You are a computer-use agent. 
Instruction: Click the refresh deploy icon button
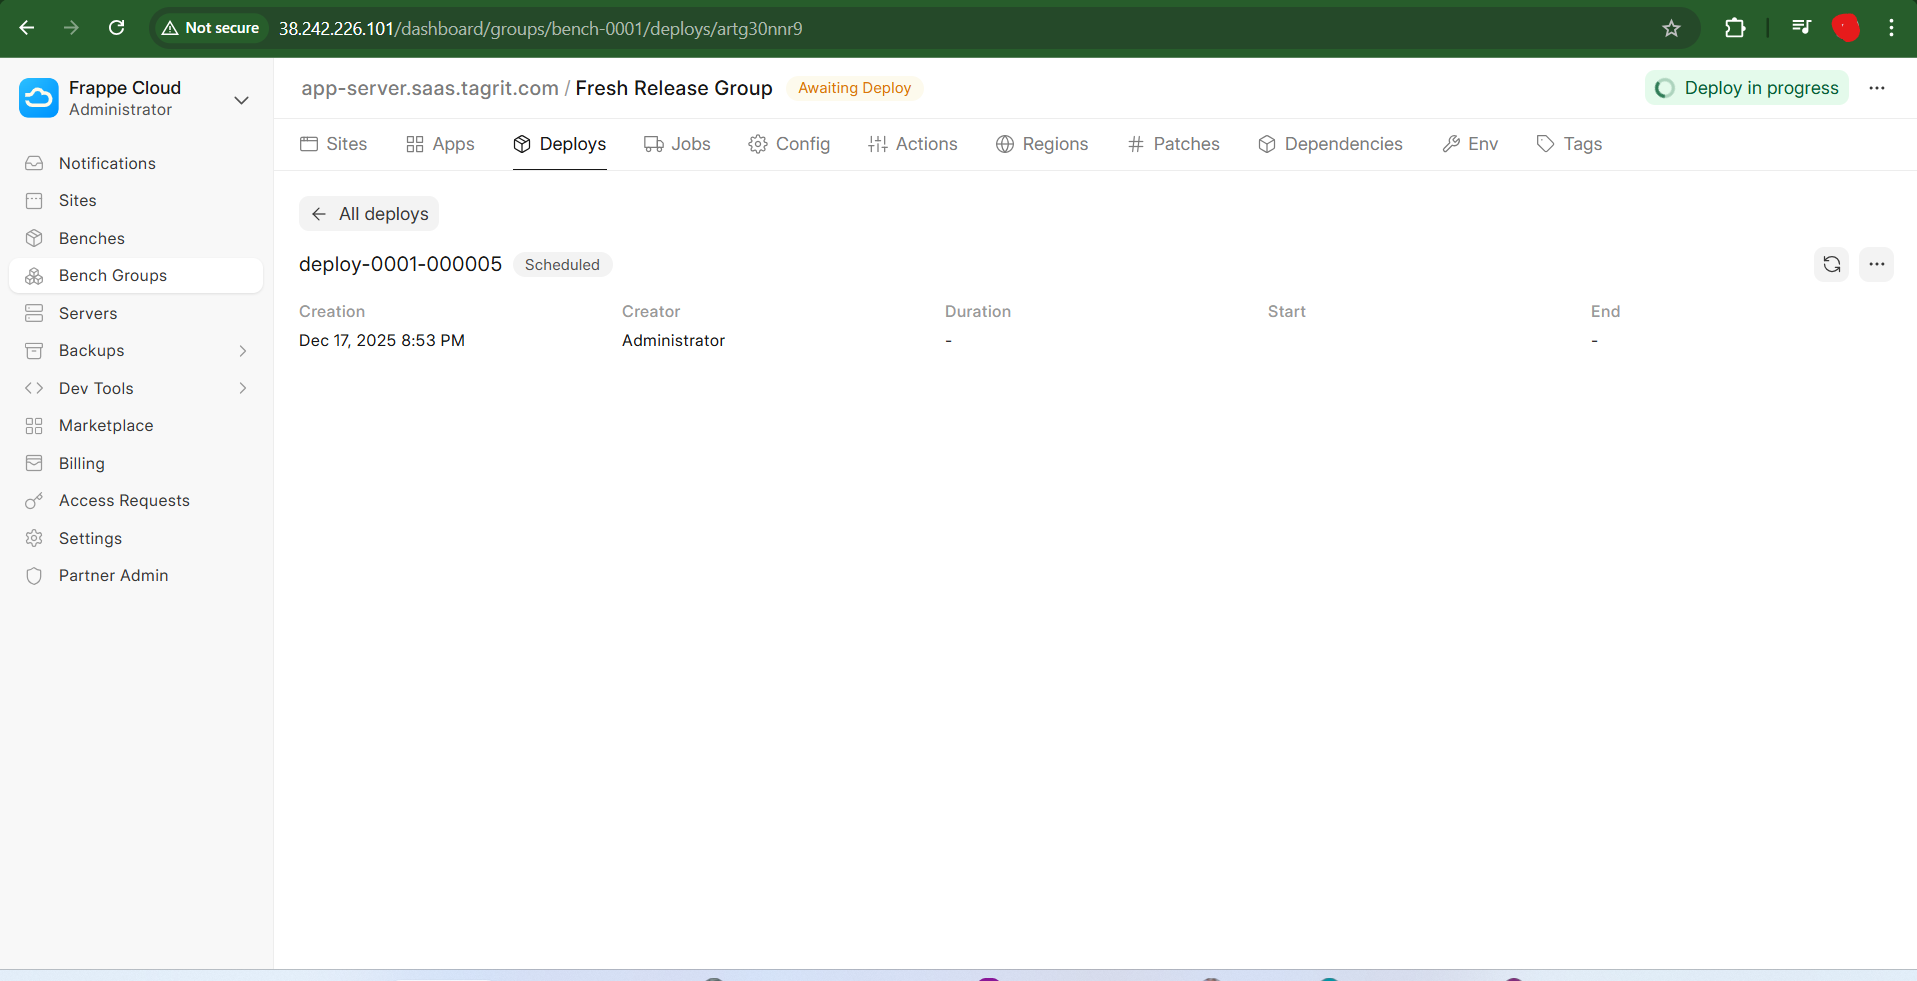coord(1831,265)
